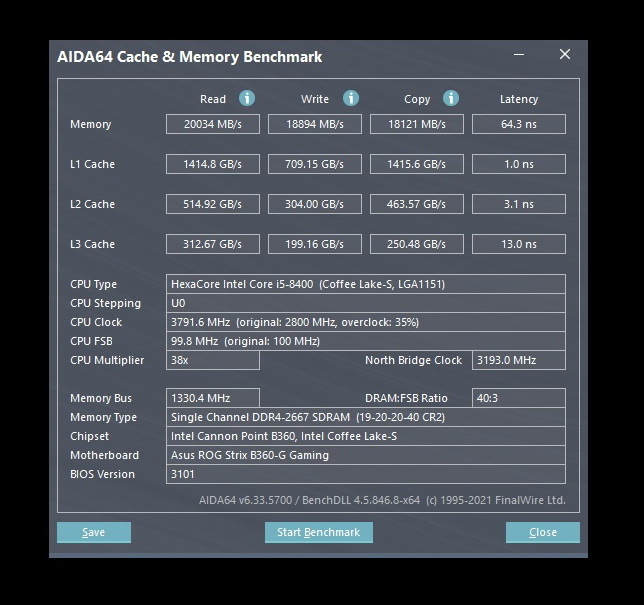Click the info icon next to Read
This screenshot has height=605, width=644.
point(247,98)
